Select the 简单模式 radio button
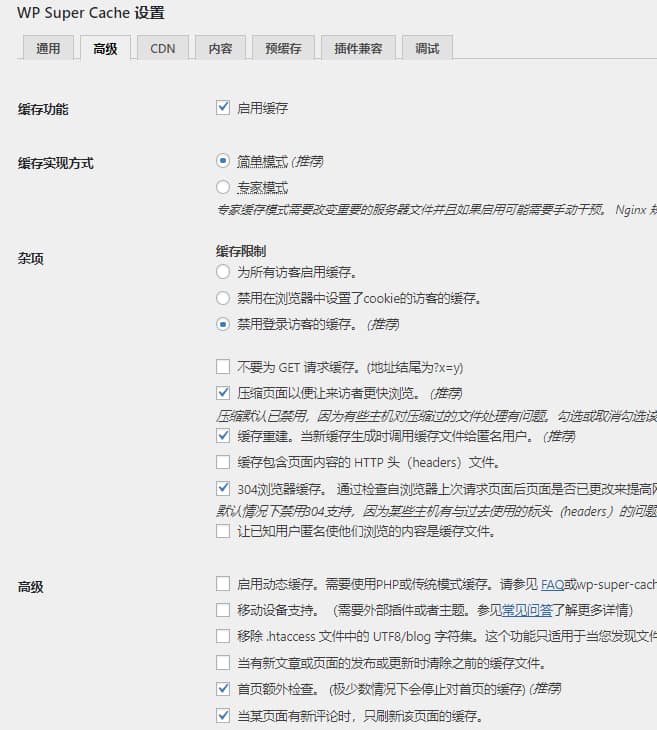Screen dimensions: 657x730 pos(223,161)
